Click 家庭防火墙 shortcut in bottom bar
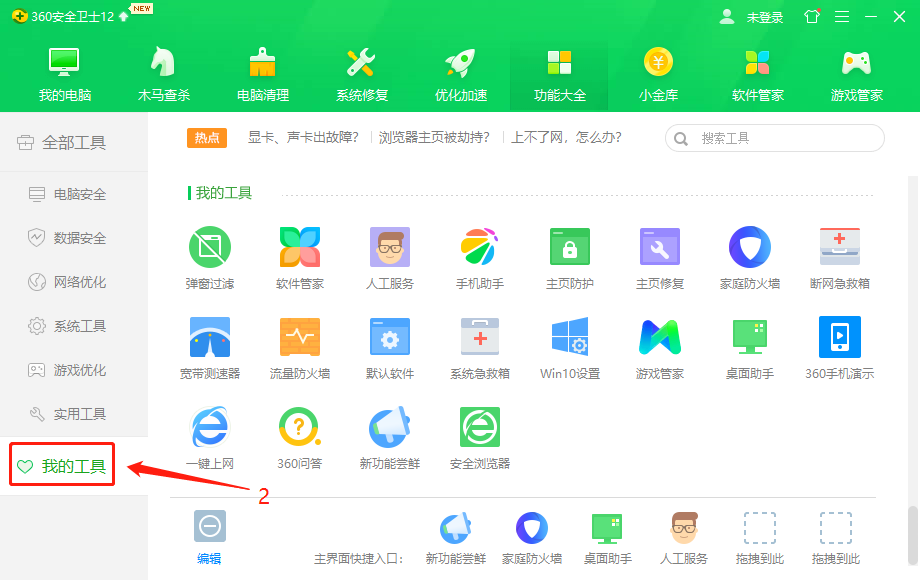Image resolution: width=920 pixels, height=580 pixels. (x=532, y=538)
